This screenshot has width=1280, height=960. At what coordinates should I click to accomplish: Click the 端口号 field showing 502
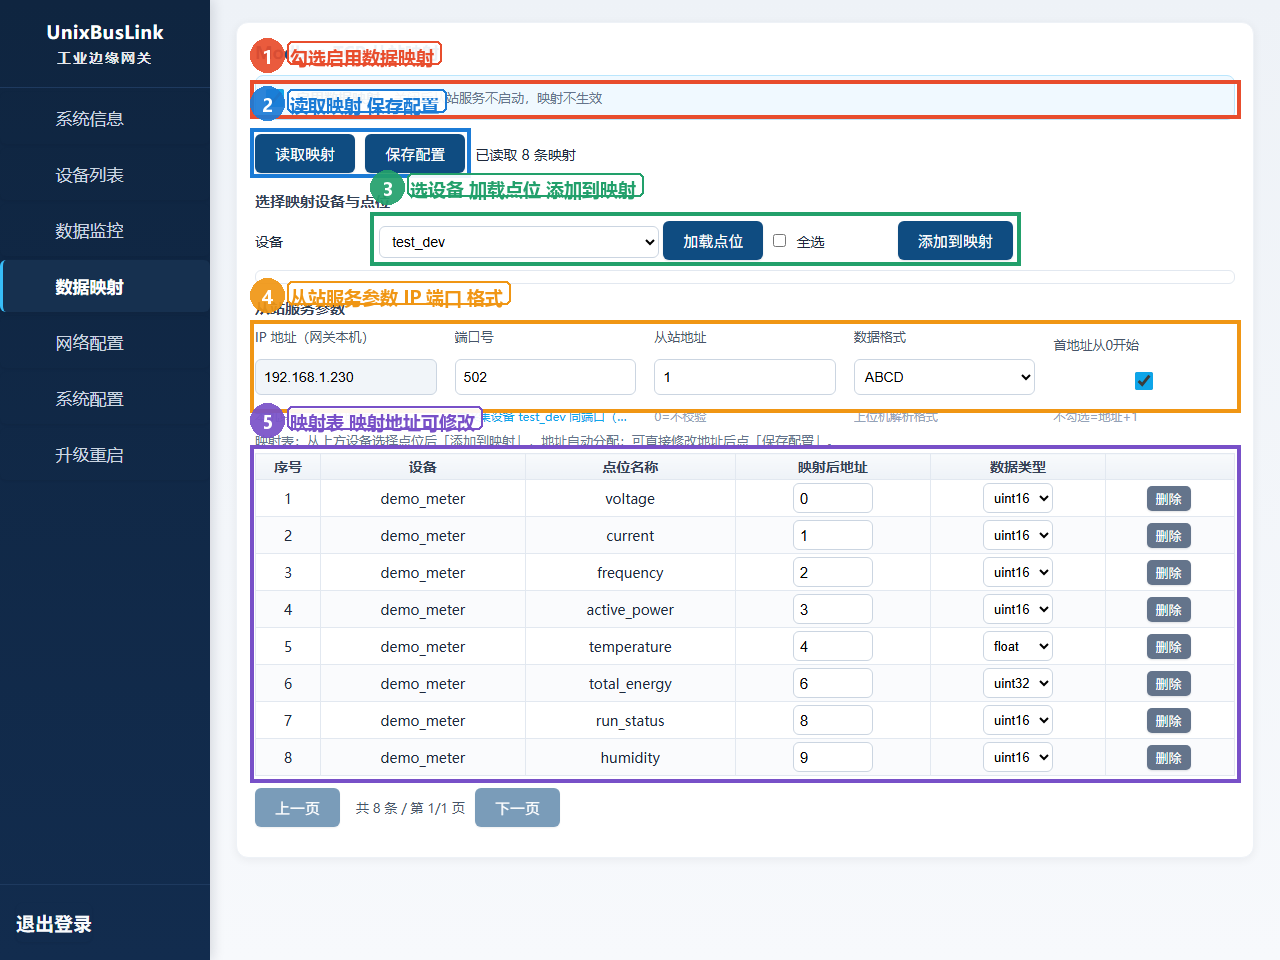coord(545,377)
